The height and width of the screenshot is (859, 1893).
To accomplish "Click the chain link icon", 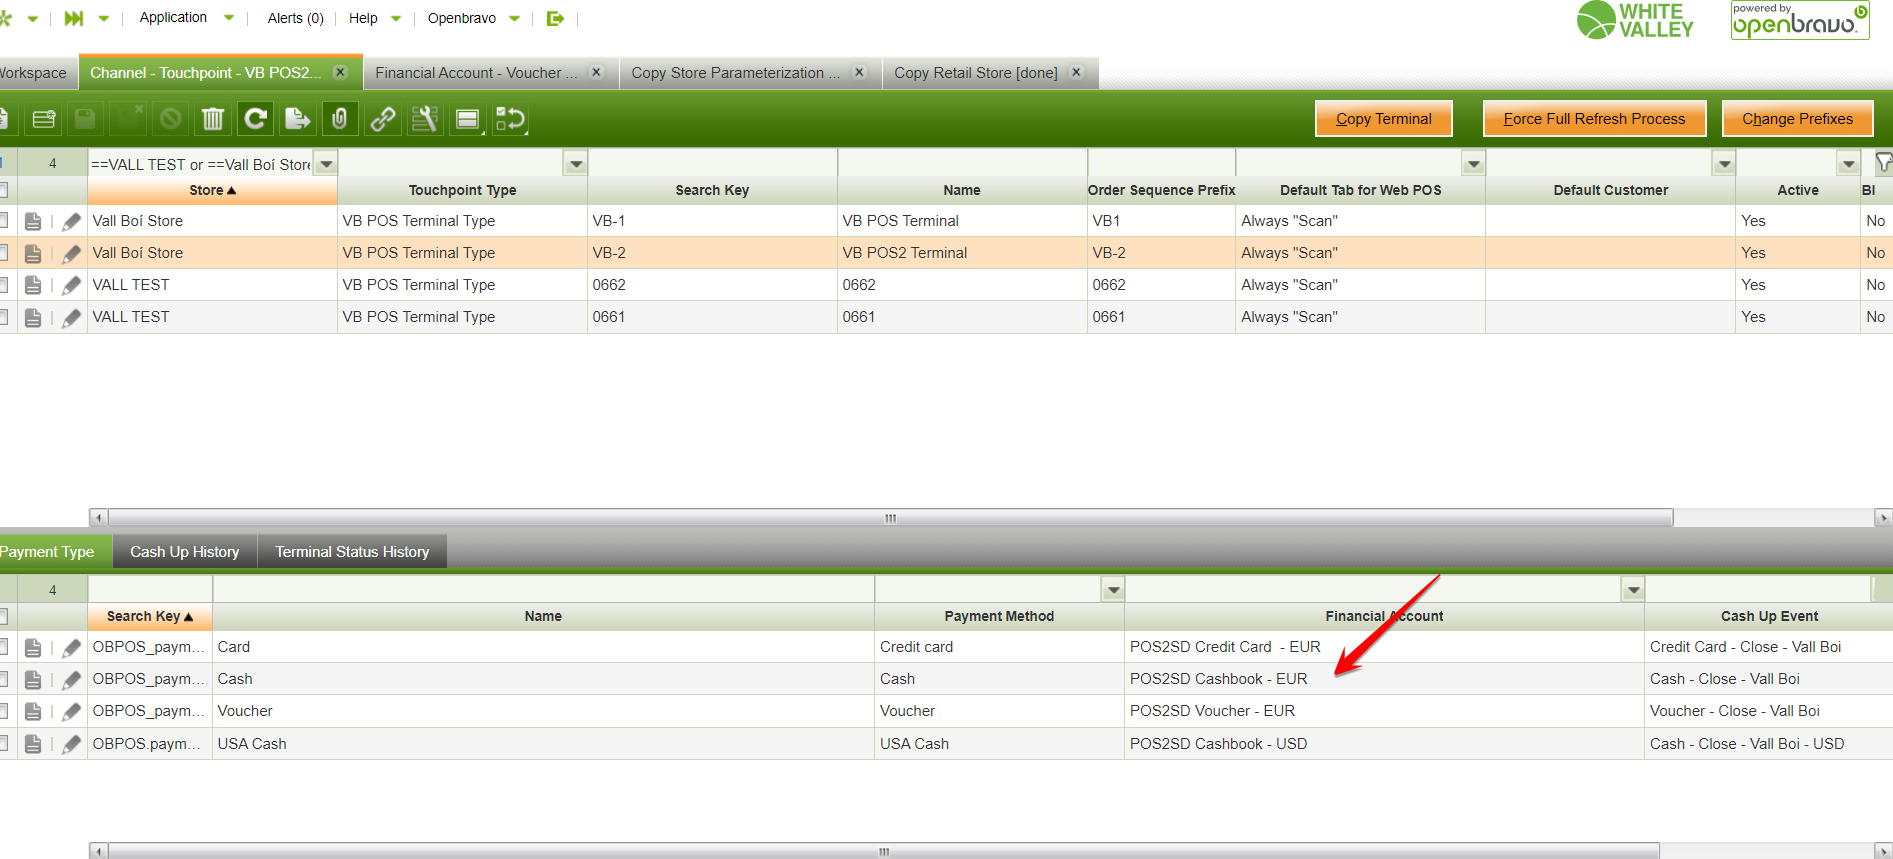I will point(382,120).
